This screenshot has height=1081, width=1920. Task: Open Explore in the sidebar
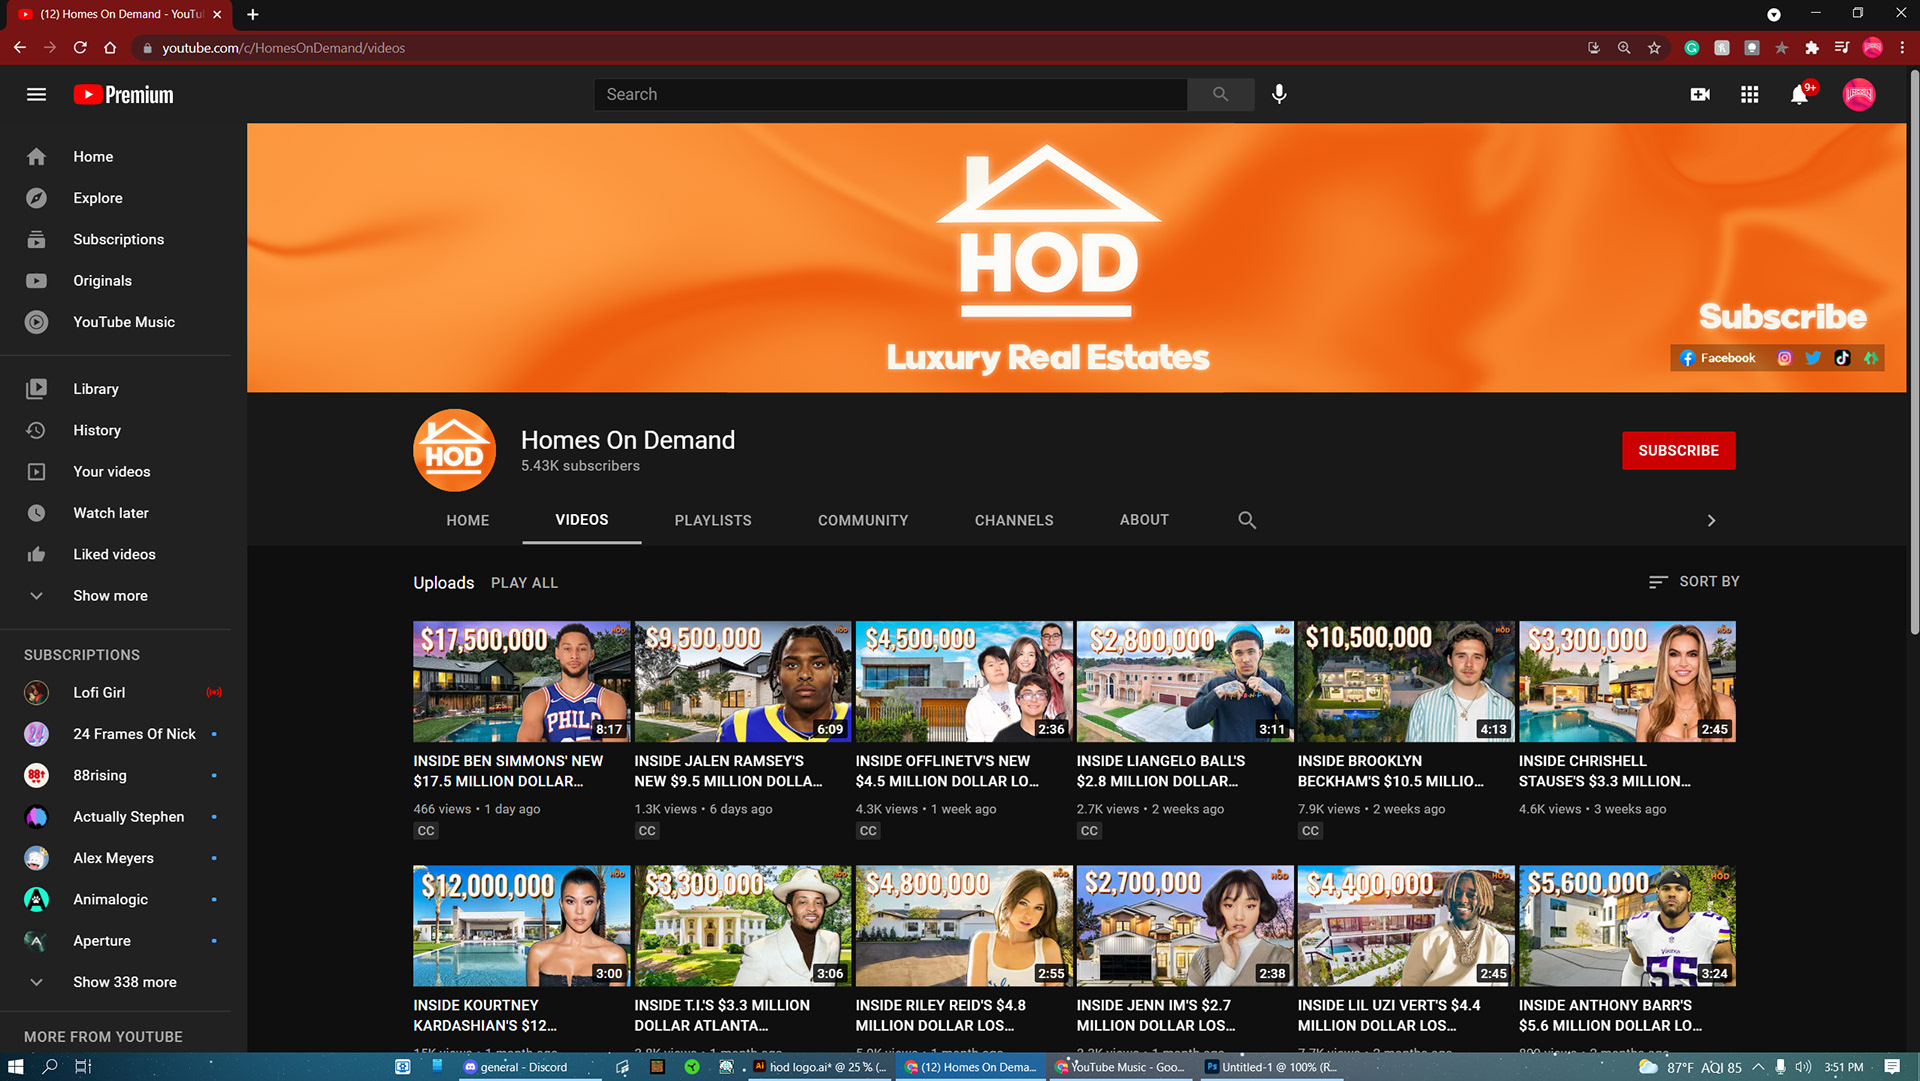click(x=97, y=198)
